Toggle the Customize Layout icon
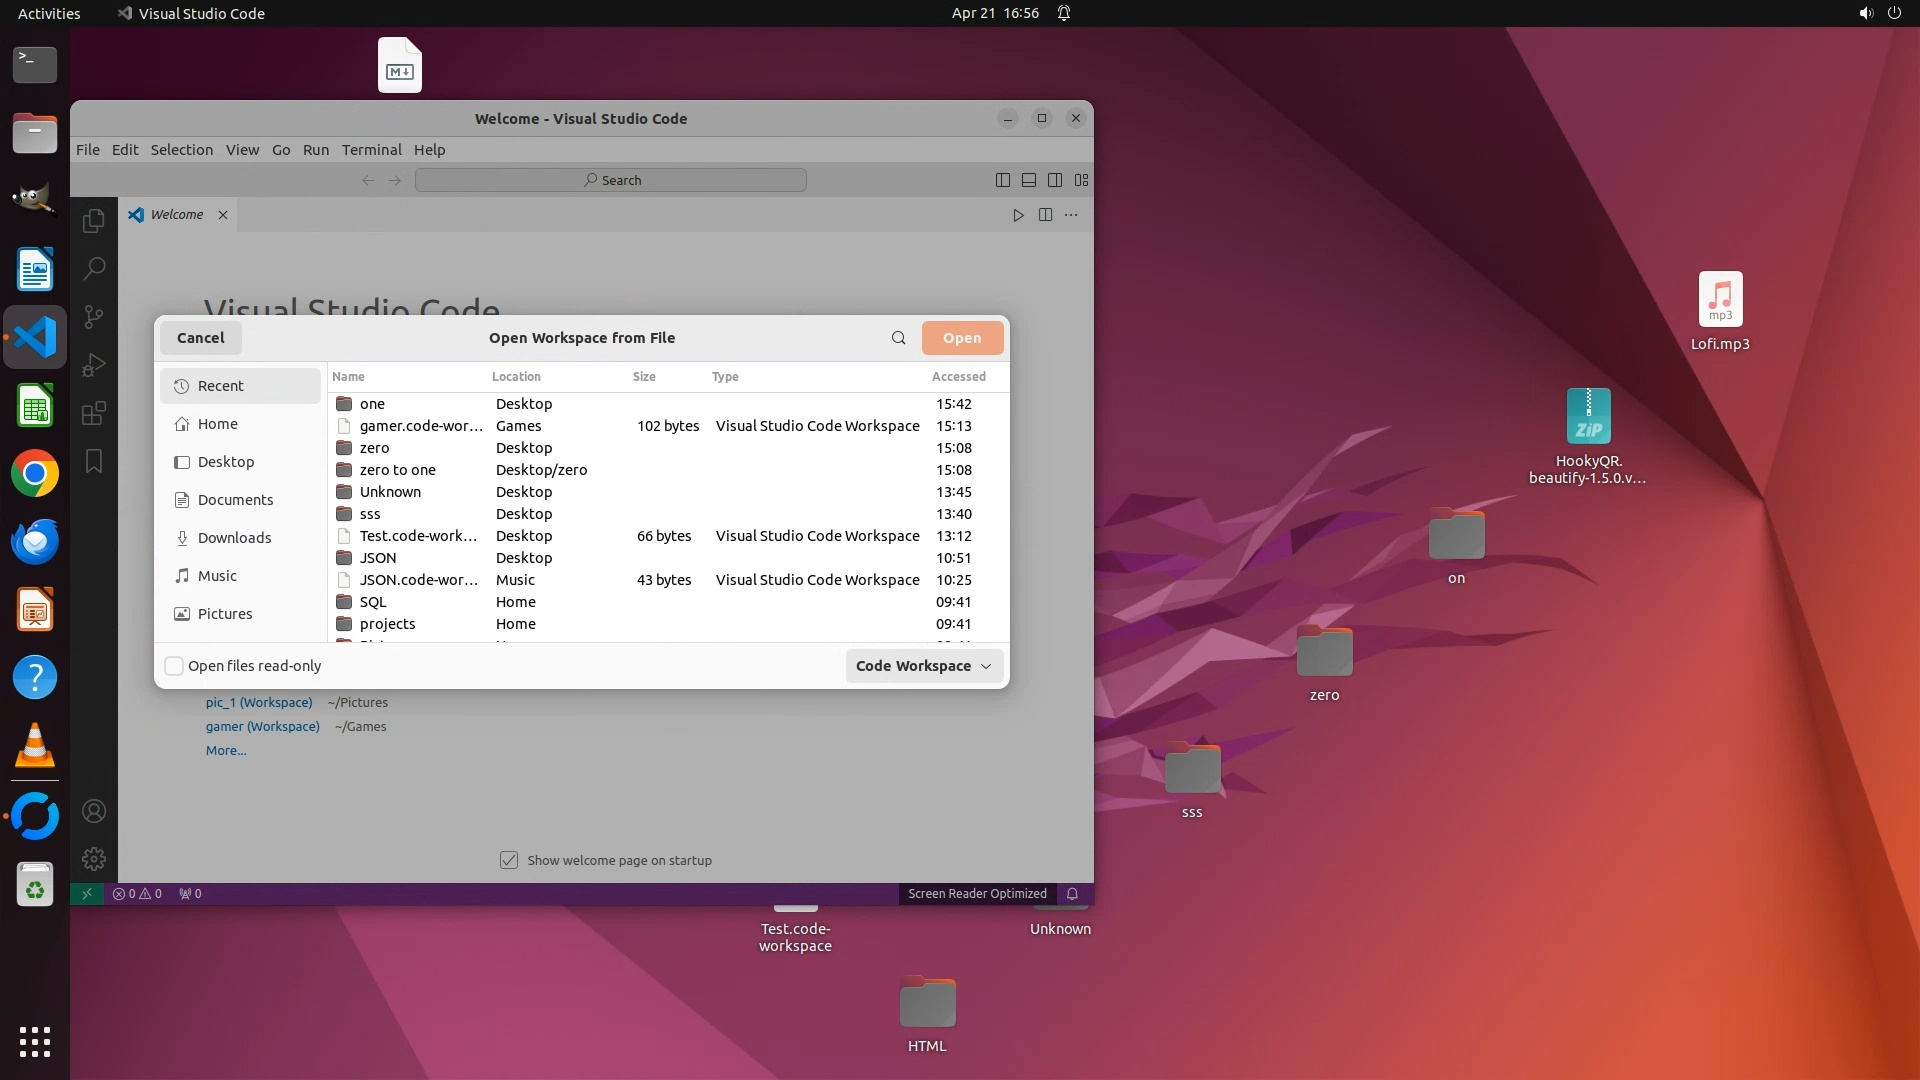1920x1080 pixels. 1081,180
